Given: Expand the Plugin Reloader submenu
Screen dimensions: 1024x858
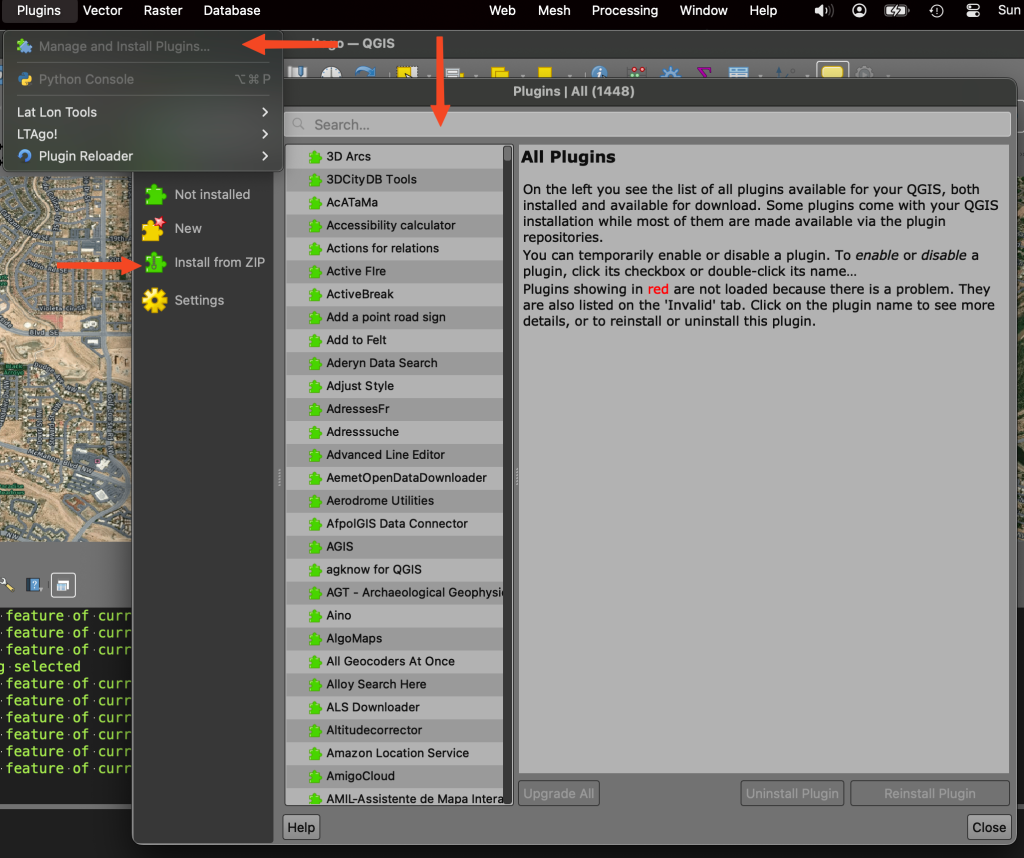Looking at the screenshot, I should tap(142, 156).
